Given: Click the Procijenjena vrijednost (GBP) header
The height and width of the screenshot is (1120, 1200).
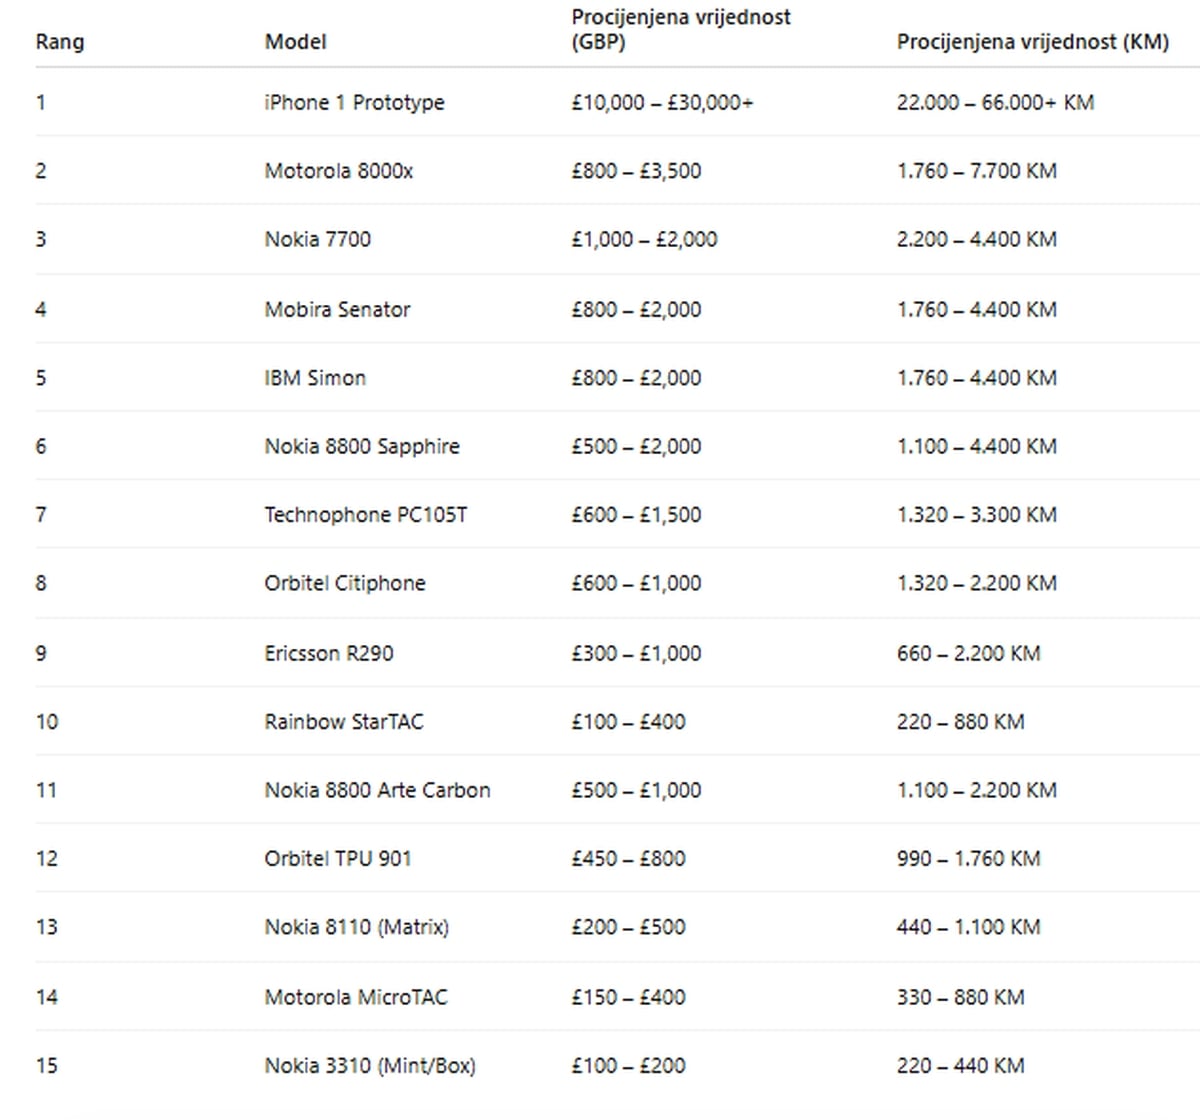Looking at the screenshot, I should point(681,30).
